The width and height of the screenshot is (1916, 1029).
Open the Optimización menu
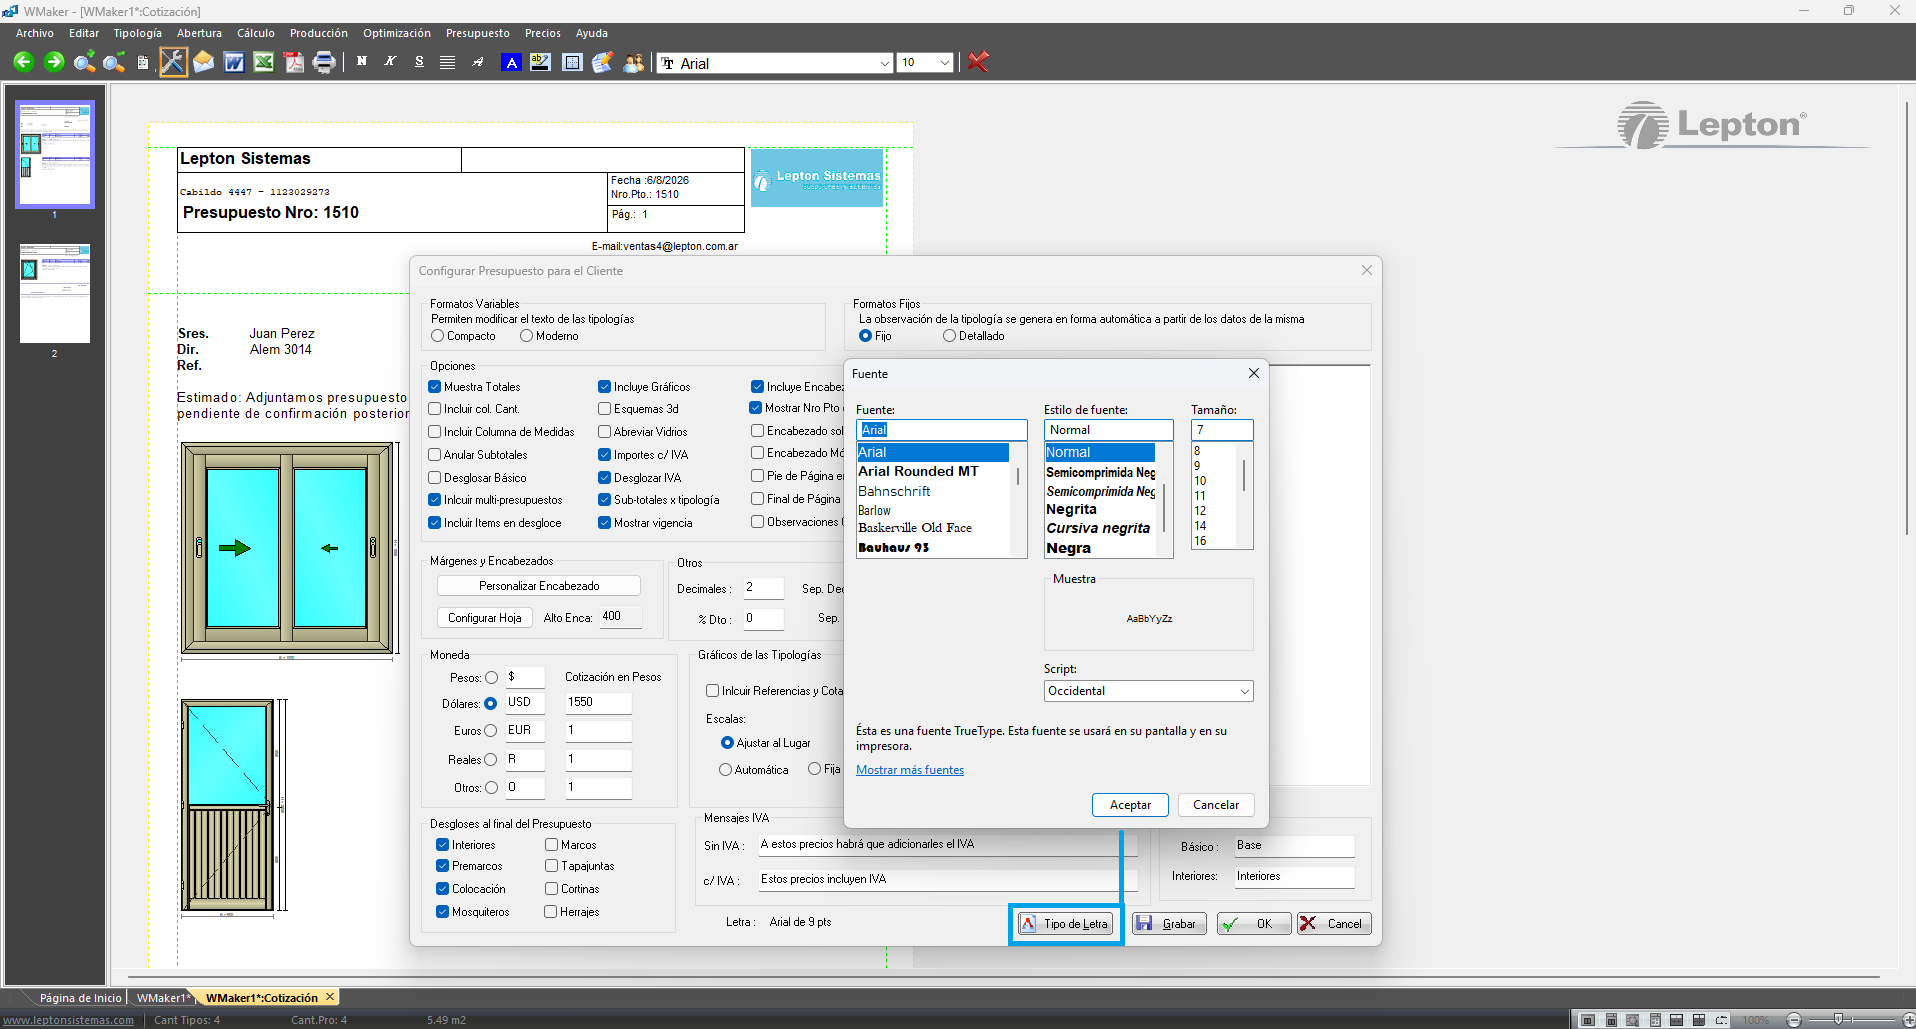point(397,33)
